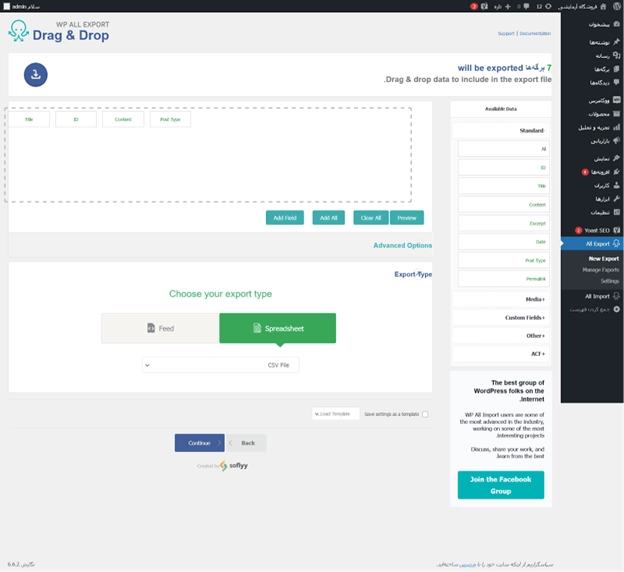
Task: Select the Feed export type
Action: [x=160, y=328]
